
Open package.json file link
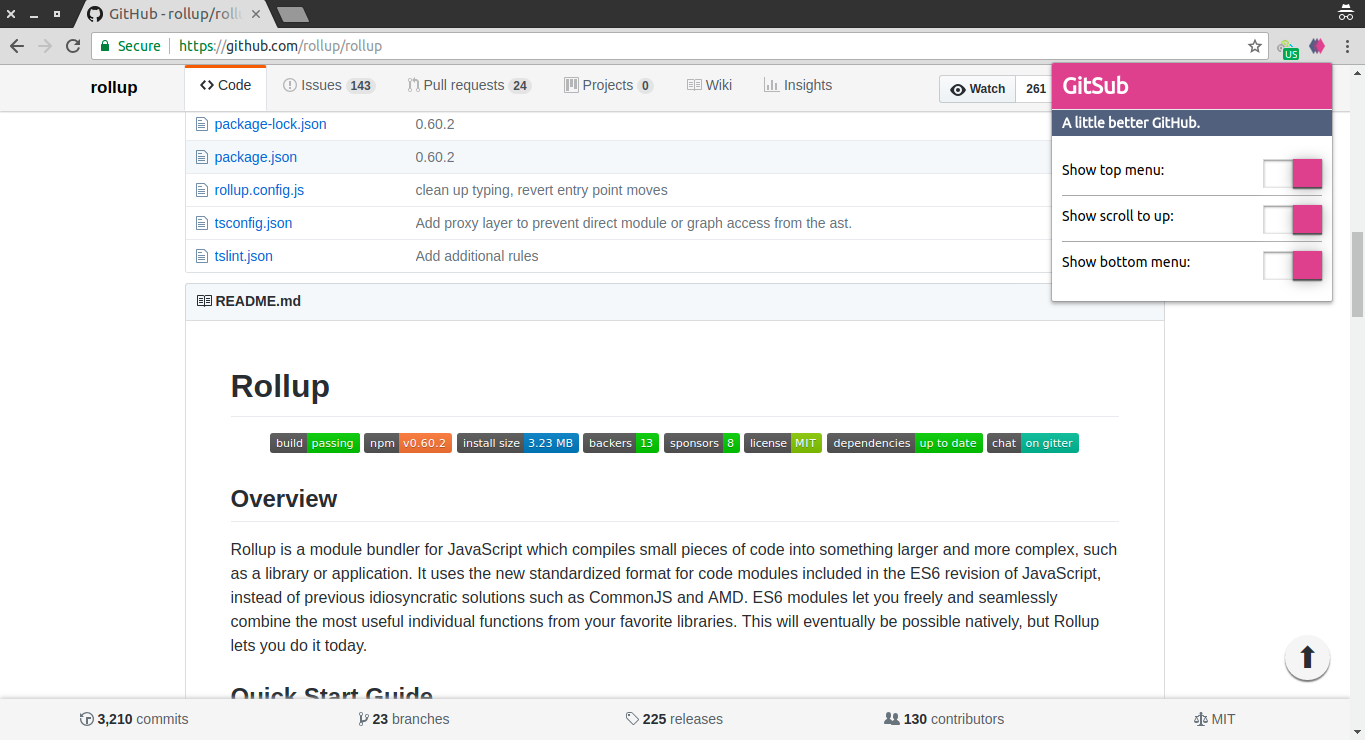[x=255, y=157]
